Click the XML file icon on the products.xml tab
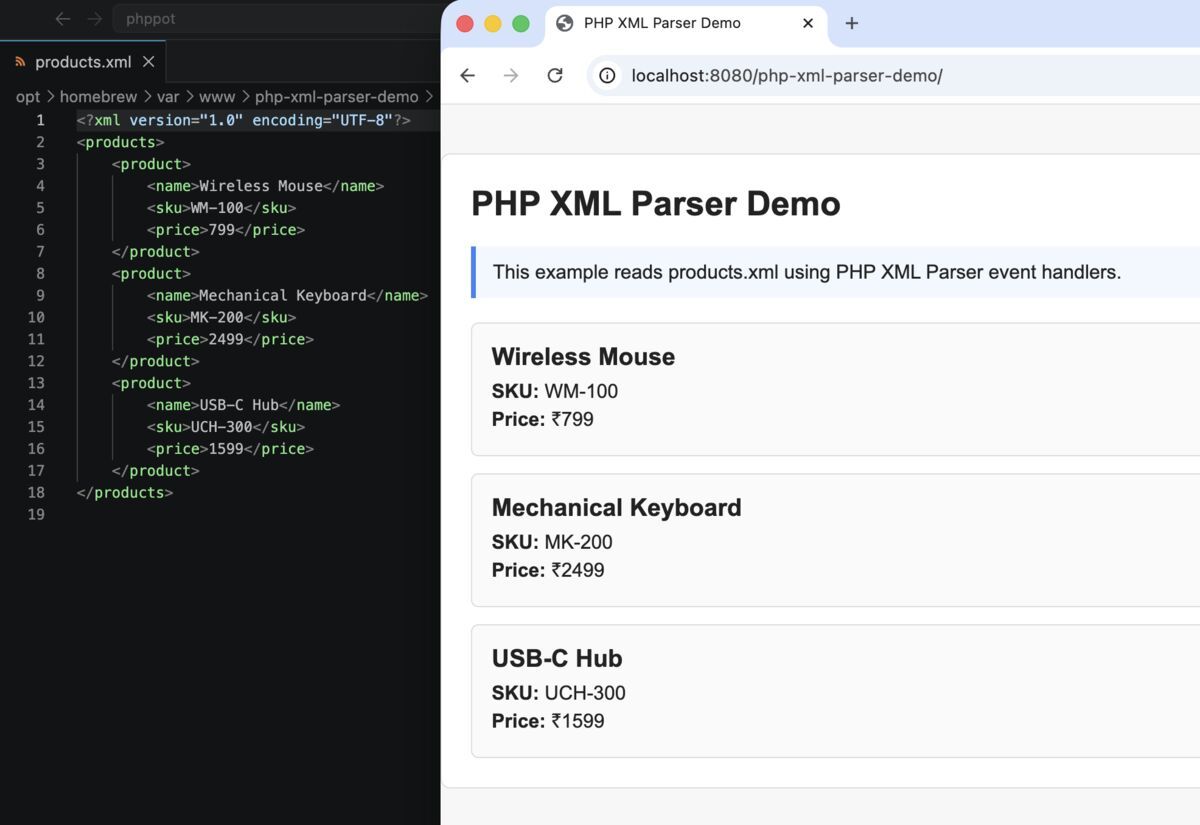The width and height of the screenshot is (1200, 825). [x=20, y=62]
